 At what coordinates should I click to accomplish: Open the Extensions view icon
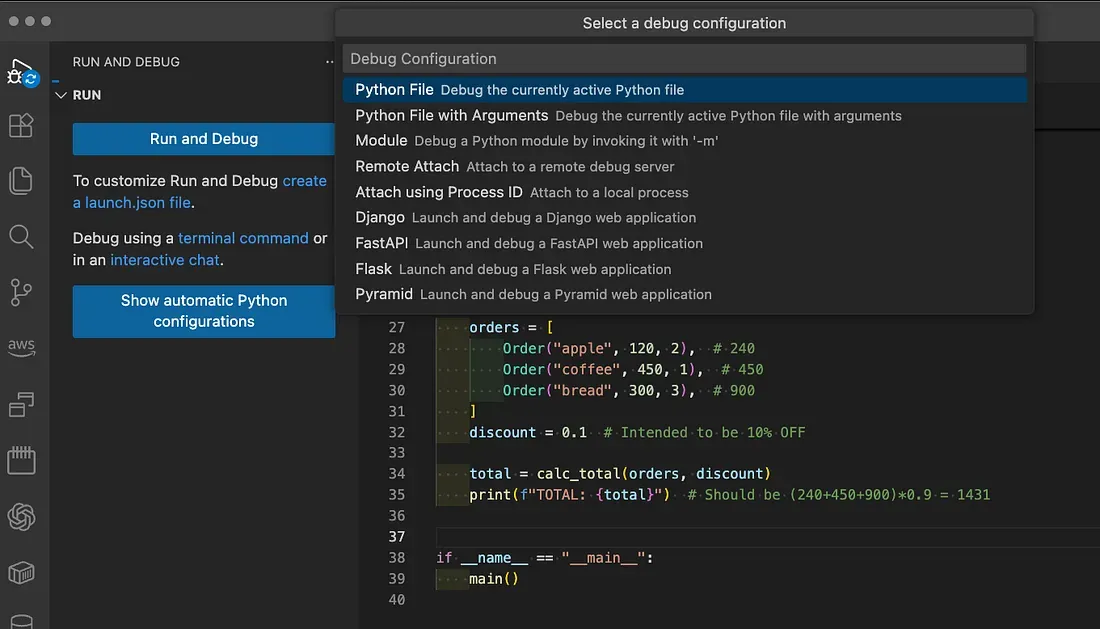(x=21, y=126)
